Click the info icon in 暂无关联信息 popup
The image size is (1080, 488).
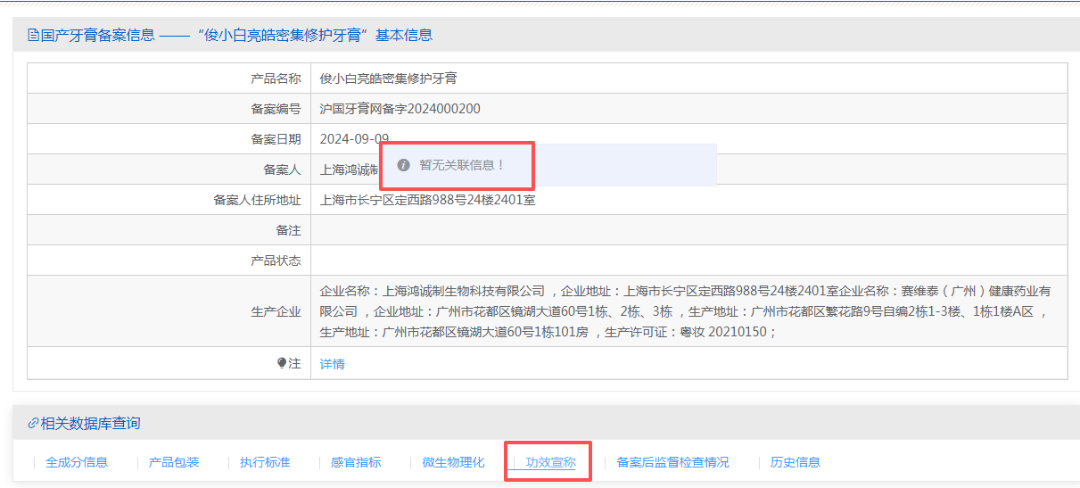coord(403,165)
